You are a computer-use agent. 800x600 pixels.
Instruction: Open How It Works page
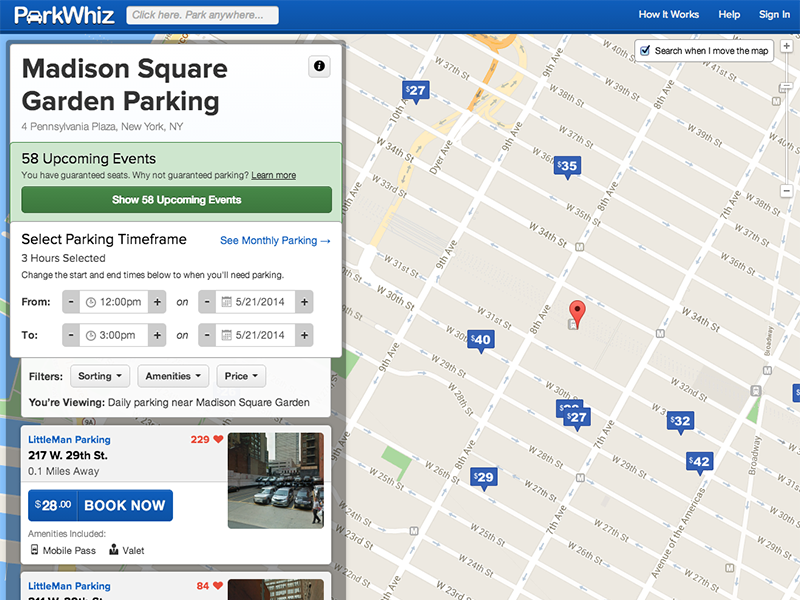point(668,15)
